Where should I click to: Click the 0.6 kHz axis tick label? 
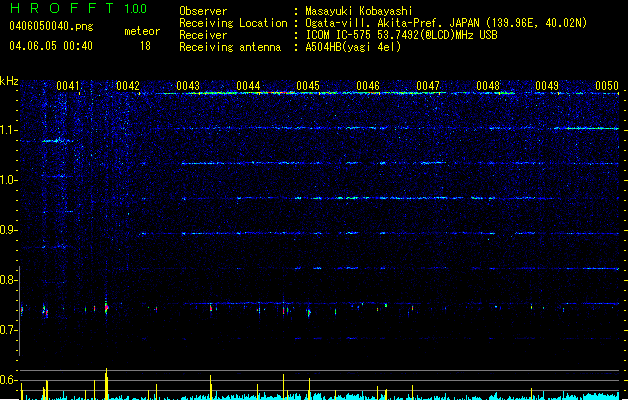9,380
